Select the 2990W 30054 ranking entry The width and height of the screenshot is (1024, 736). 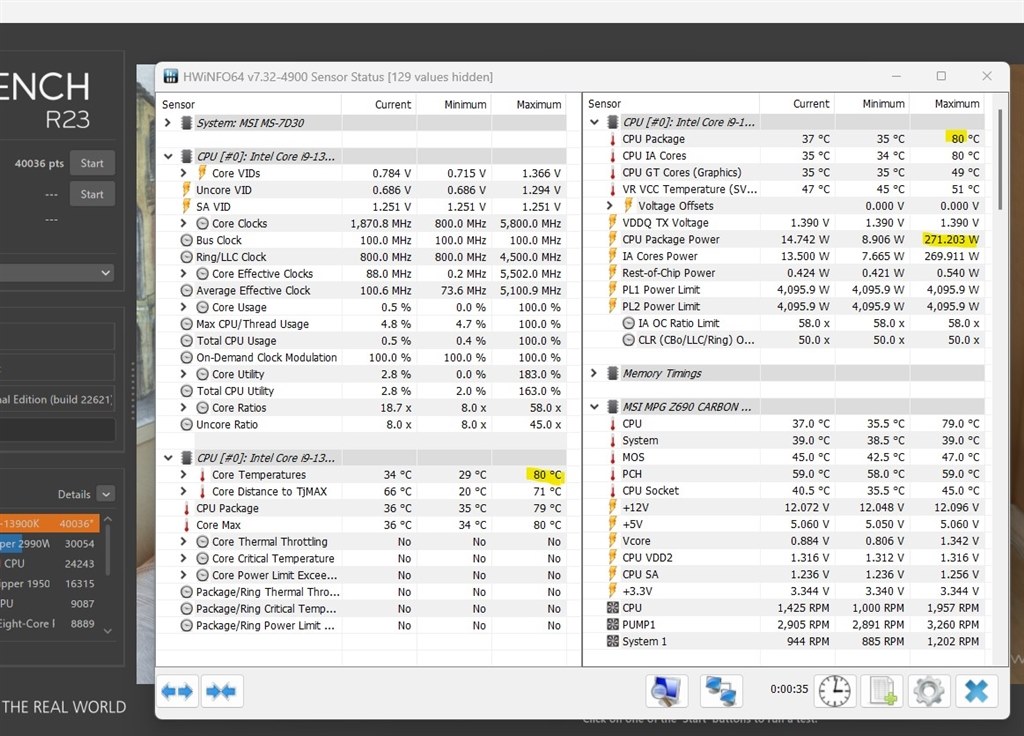pyautogui.click(x=50, y=543)
